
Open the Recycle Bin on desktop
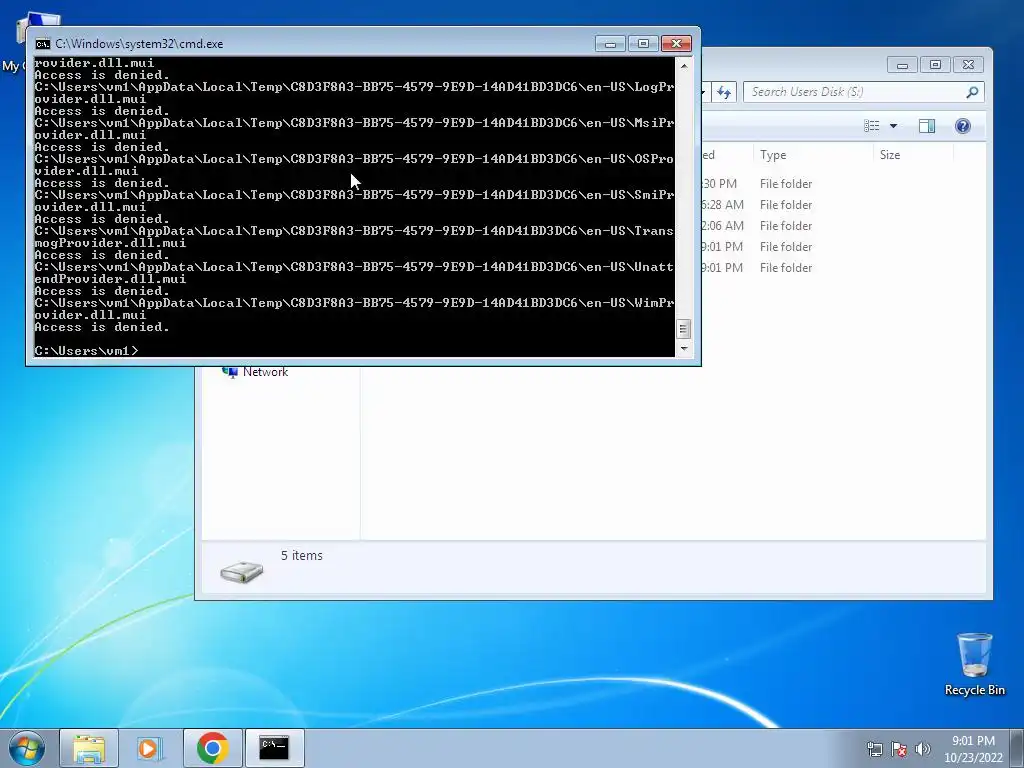tap(974, 664)
